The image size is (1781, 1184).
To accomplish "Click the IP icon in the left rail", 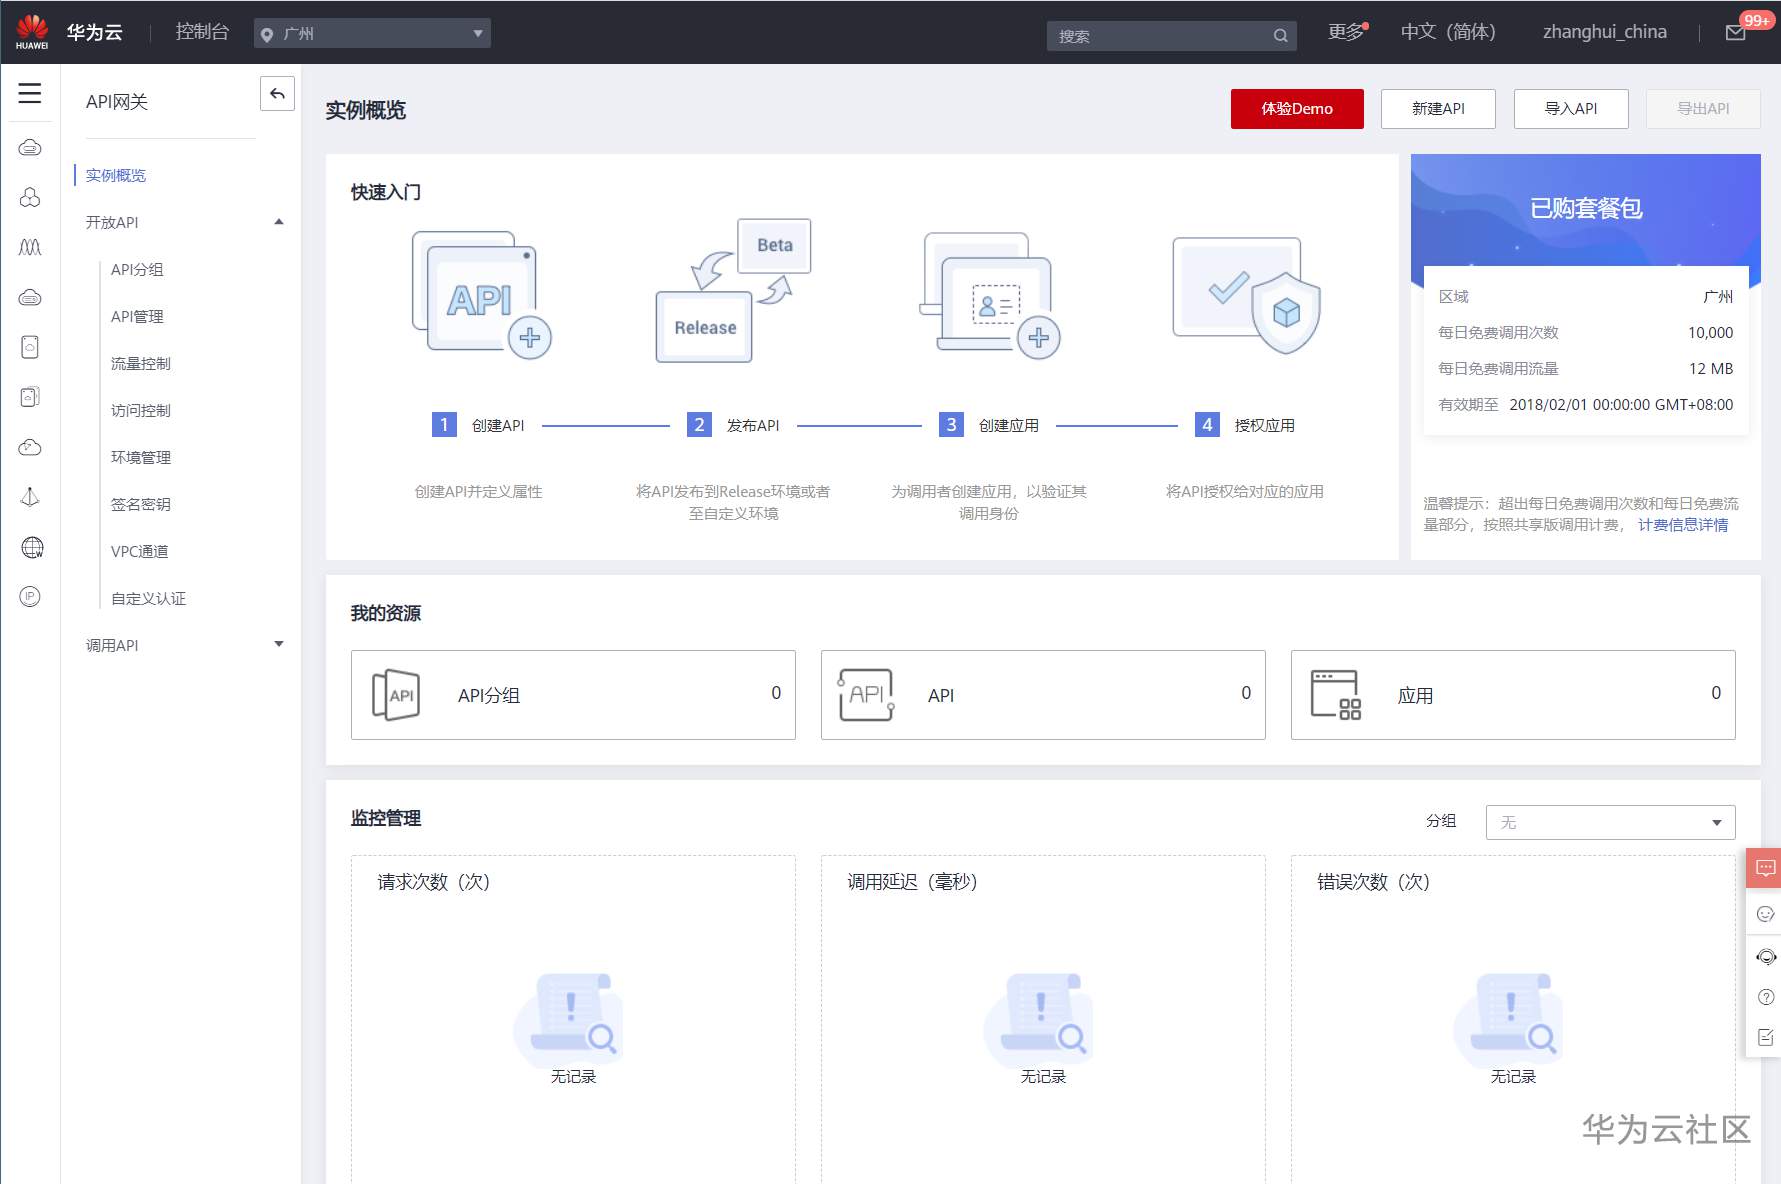I will pos(30,597).
